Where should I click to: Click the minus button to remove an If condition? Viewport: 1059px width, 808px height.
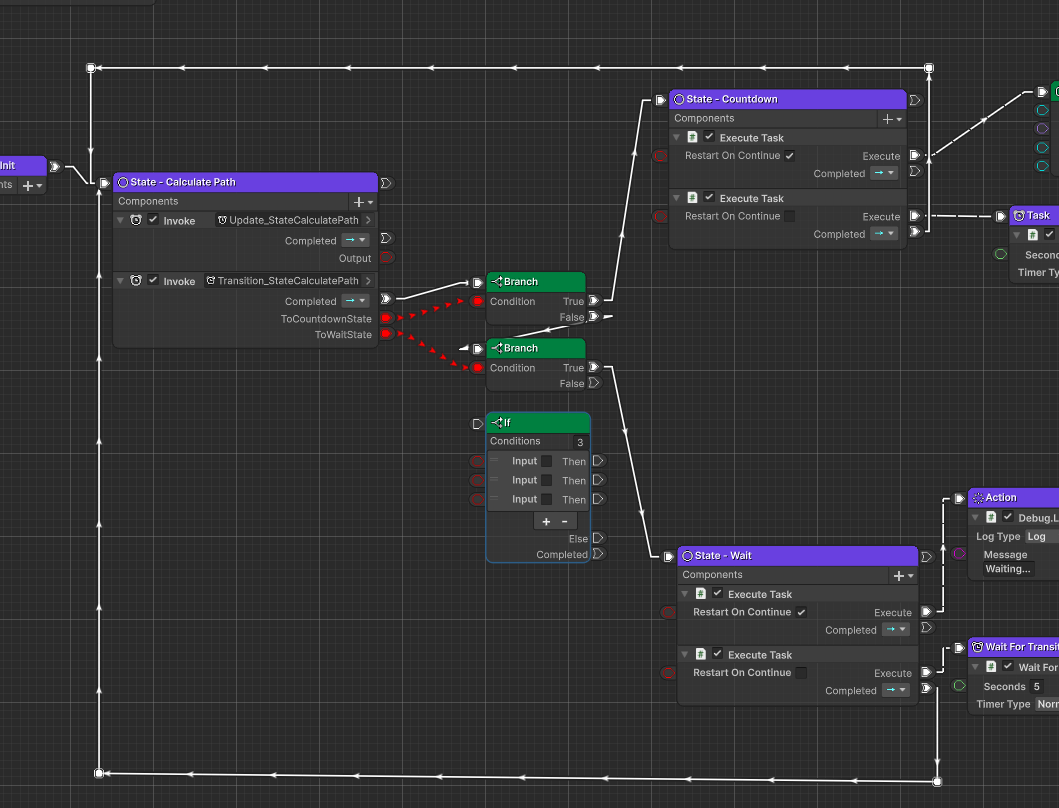pyautogui.click(x=564, y=521)
